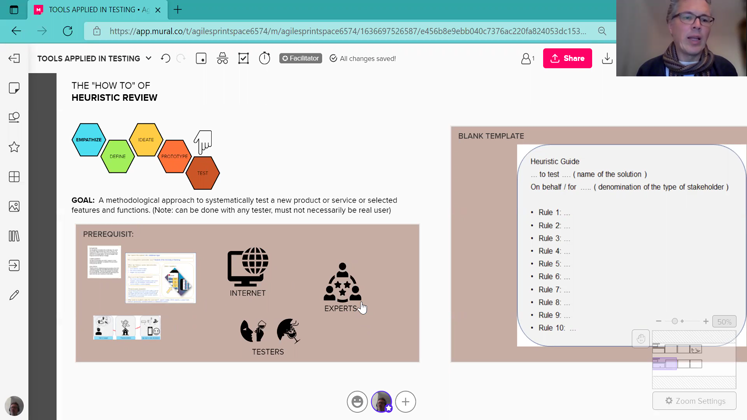
Task: View site lock information
Action: (x=97, y=31)
